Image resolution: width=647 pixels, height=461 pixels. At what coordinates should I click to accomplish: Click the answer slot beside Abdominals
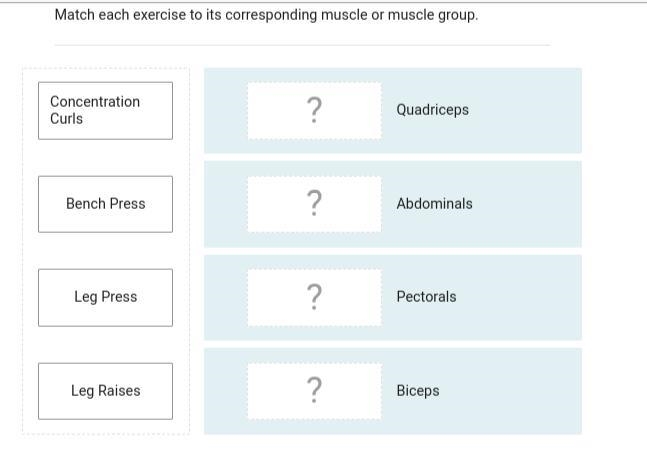pyautogui.click(x=314, y=204)
